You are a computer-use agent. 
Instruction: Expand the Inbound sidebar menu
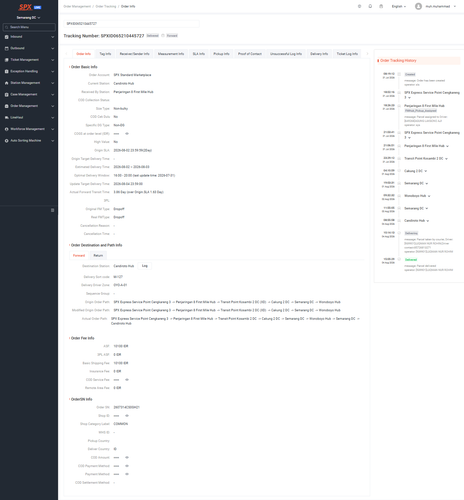tap(29, 37)
